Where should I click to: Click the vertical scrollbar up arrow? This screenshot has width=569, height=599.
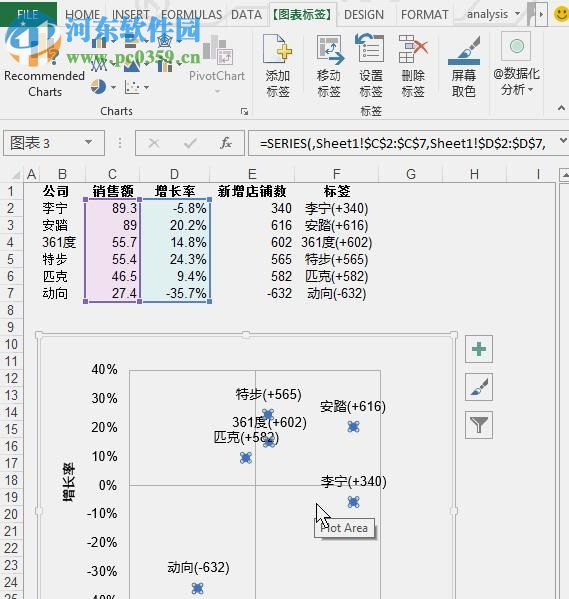pyautogui.click(x=564, y=176)
